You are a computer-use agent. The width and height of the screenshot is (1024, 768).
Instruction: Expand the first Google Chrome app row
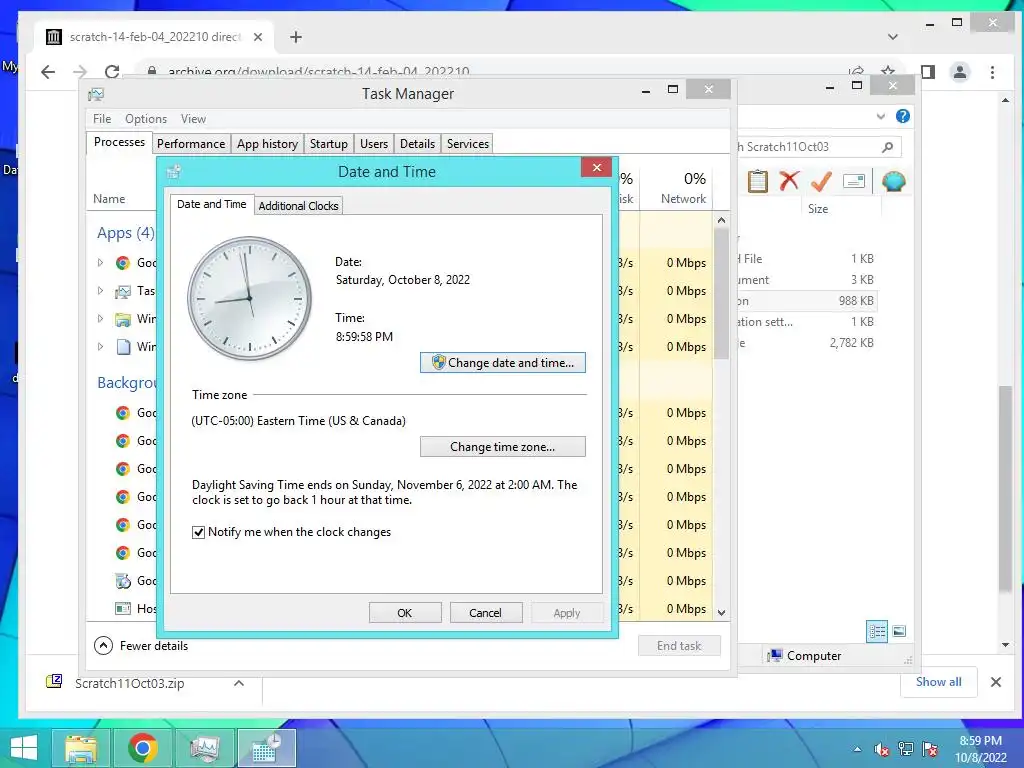(x=100, y=263)
